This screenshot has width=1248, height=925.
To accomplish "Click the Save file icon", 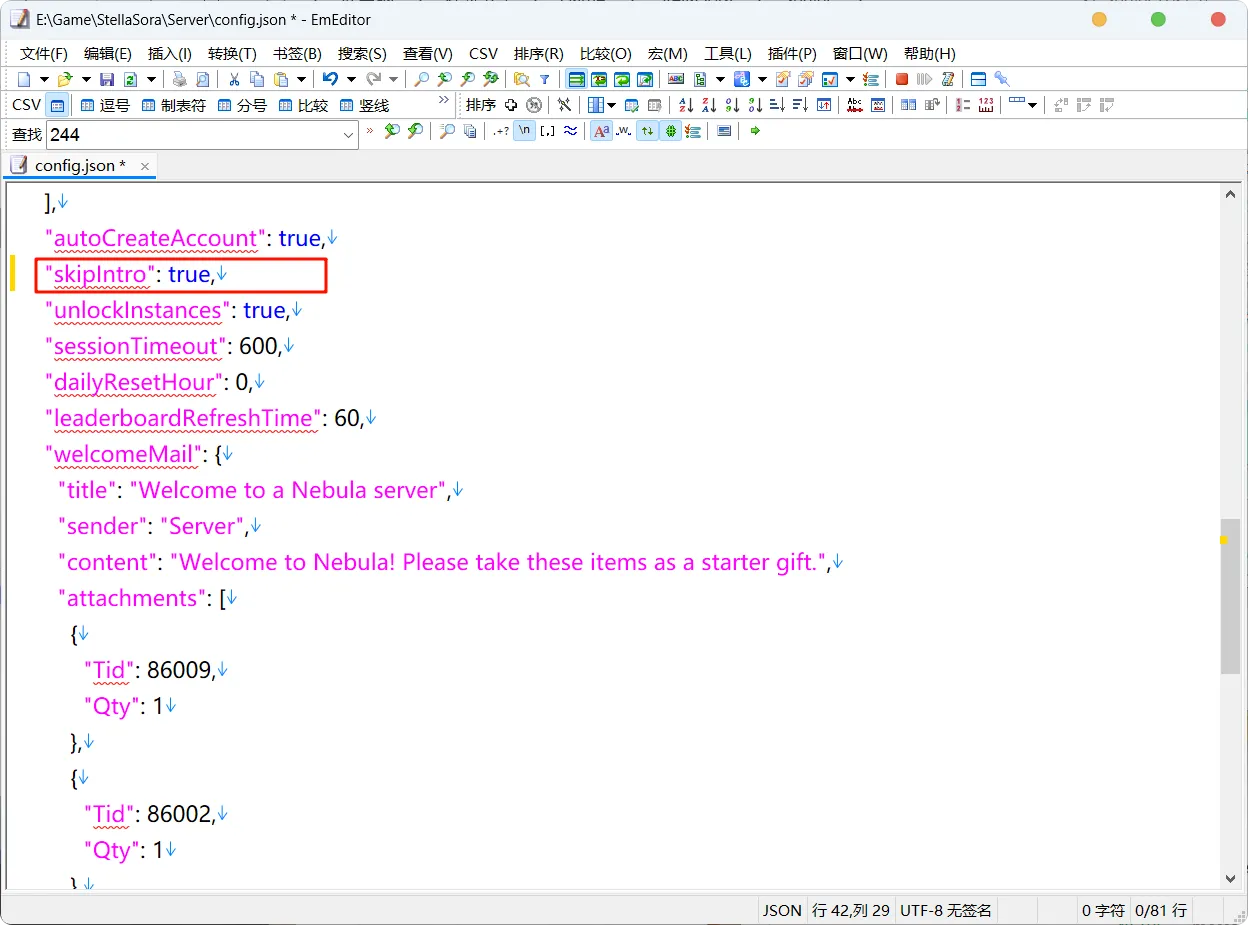I will (x=107, y=80).
